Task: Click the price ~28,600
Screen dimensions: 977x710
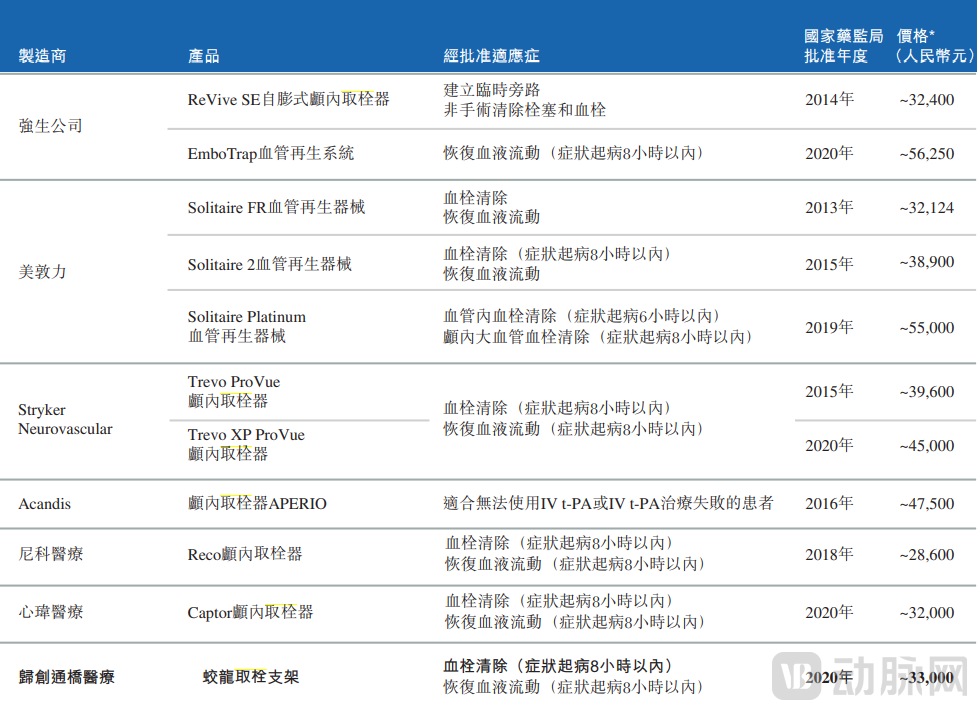Action: pyautogui.click(x=927, y=555)
